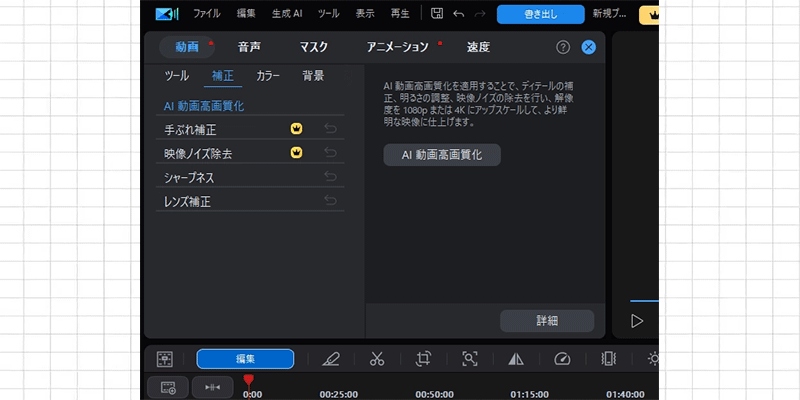Click the blue preview progress bar

click(x=644, y=301)
